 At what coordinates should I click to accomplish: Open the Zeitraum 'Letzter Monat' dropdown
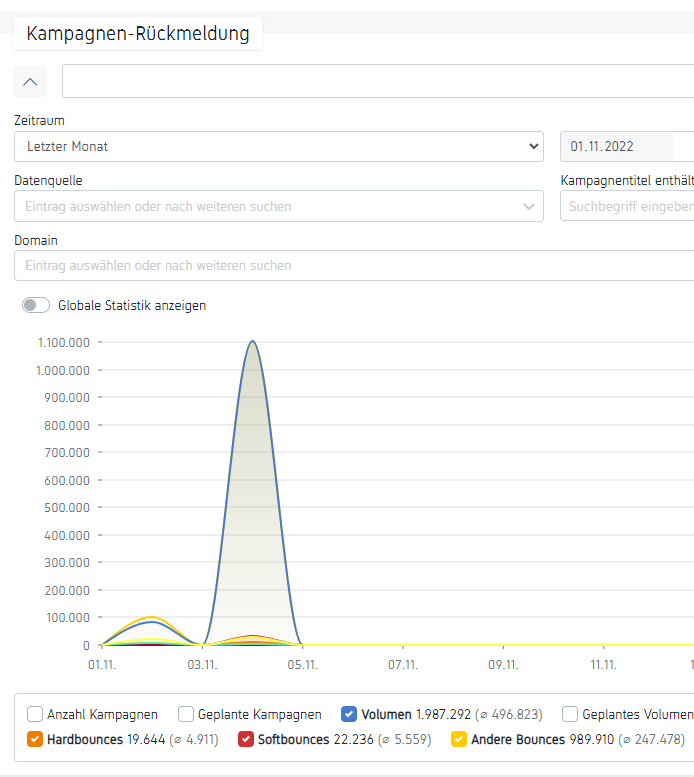pyautogui.click(x=278, y=147)
